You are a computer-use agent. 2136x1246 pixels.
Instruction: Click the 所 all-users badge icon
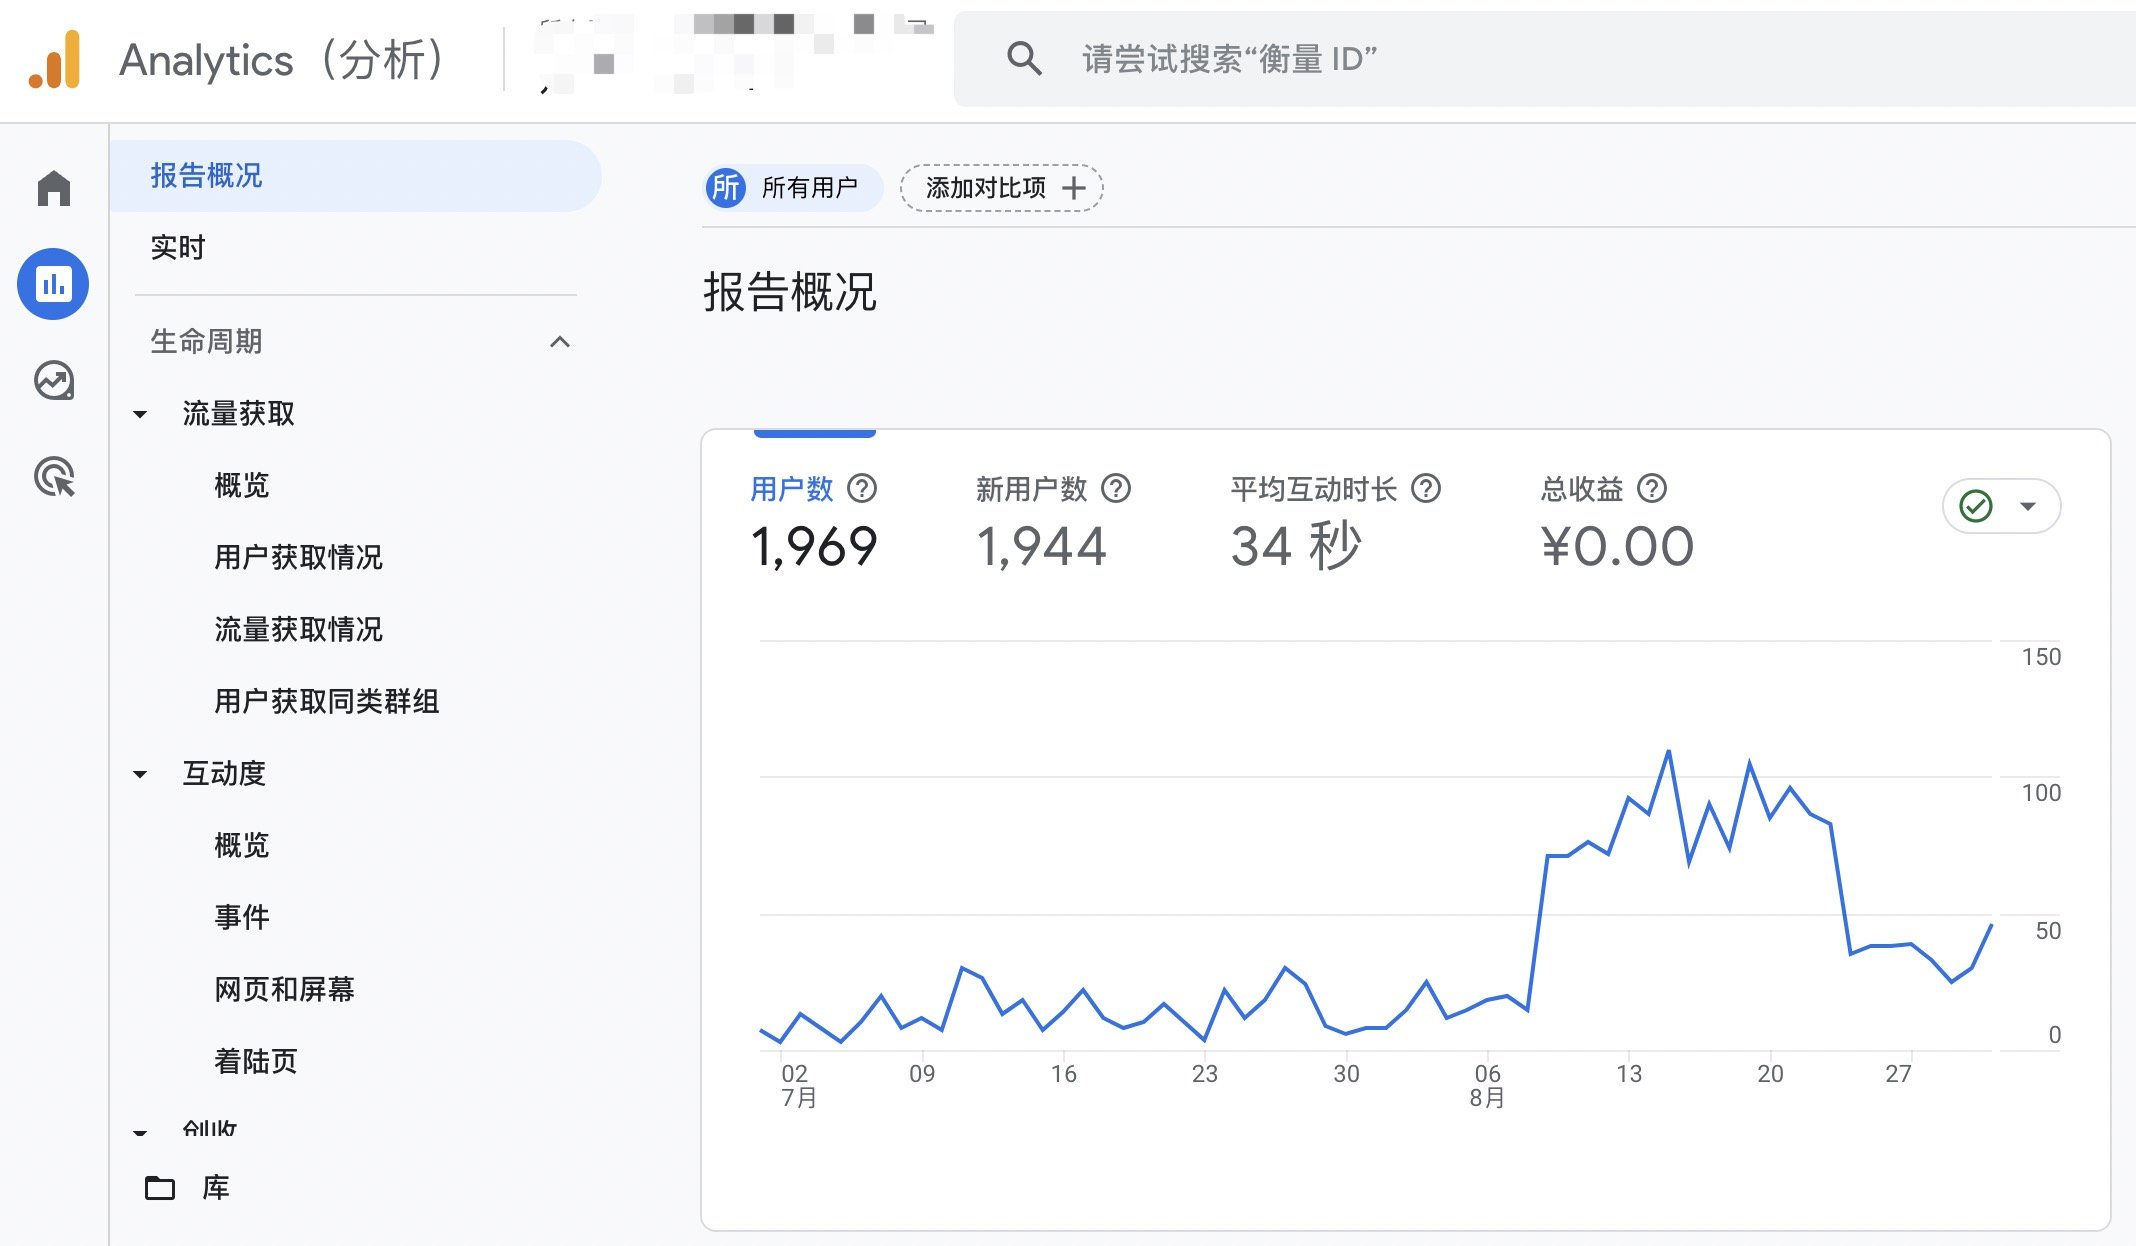point(726,187)
